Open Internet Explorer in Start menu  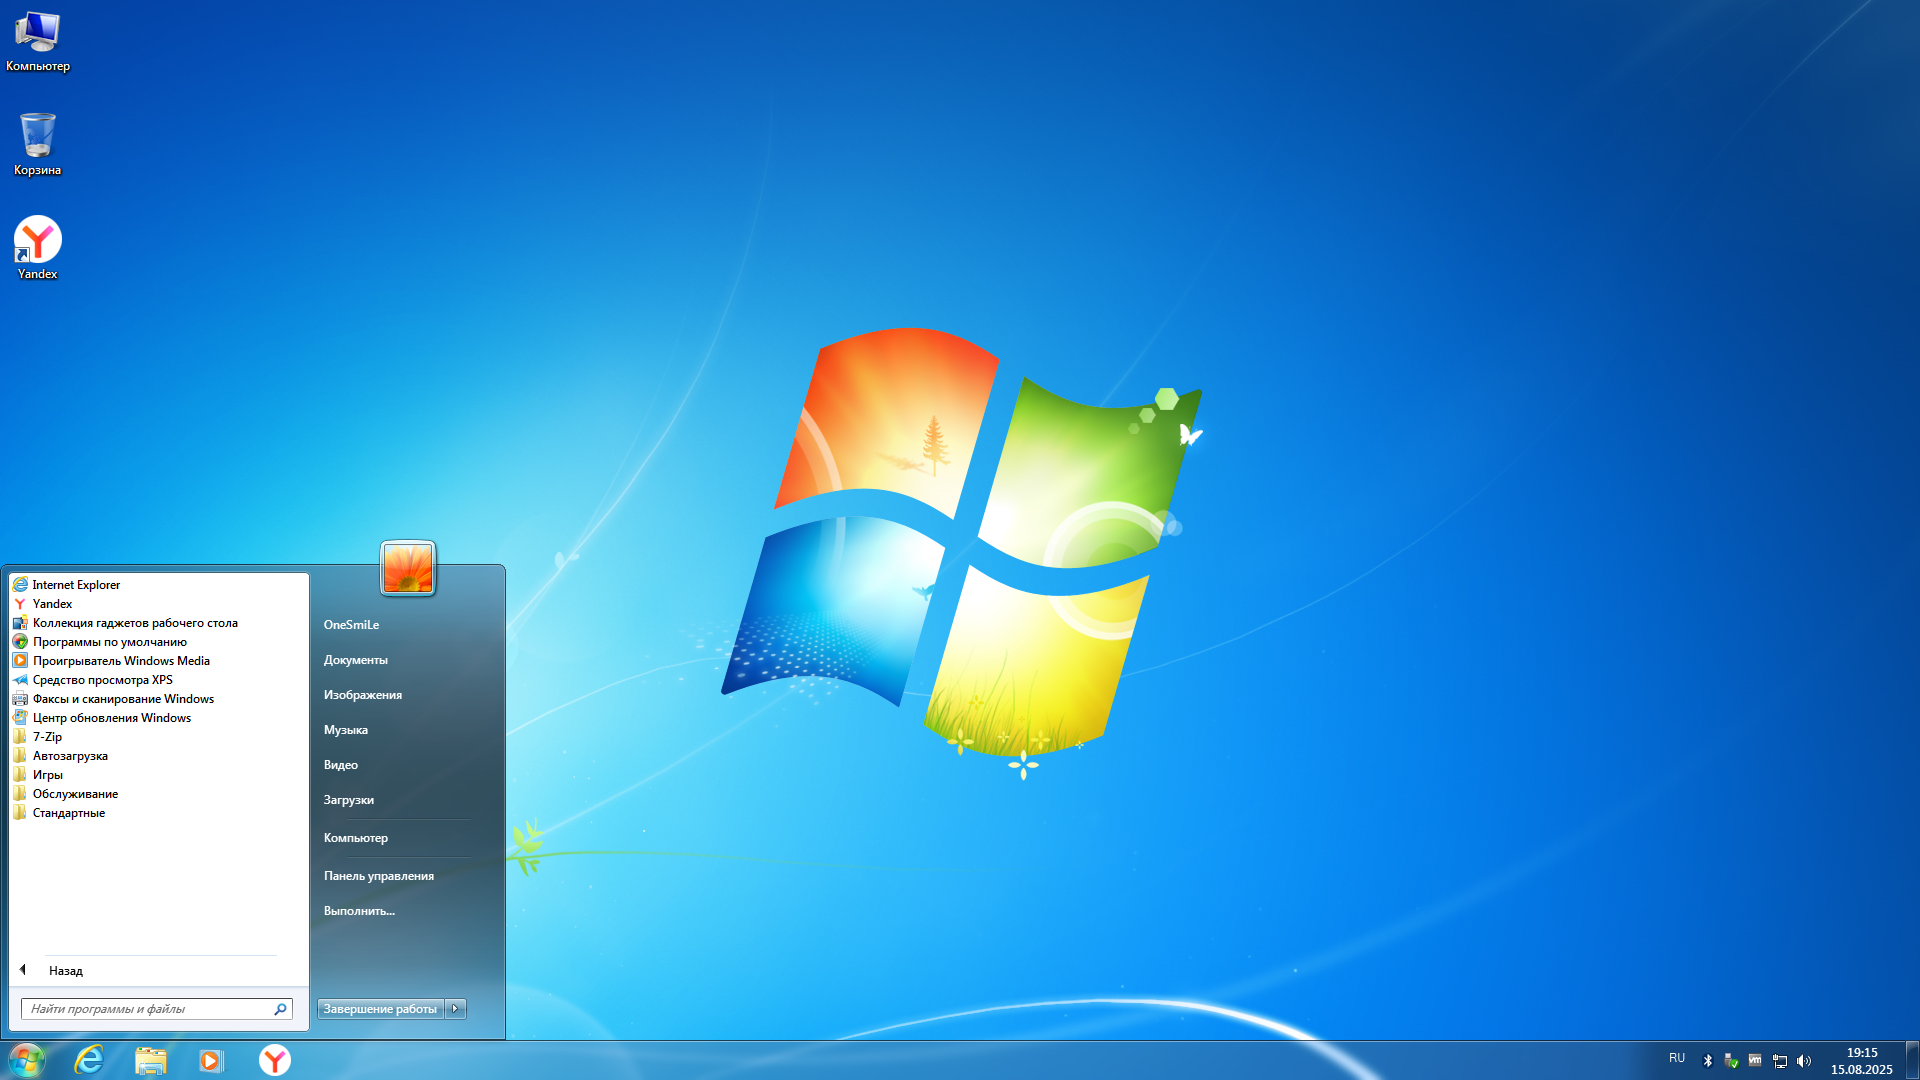[159, 585]
